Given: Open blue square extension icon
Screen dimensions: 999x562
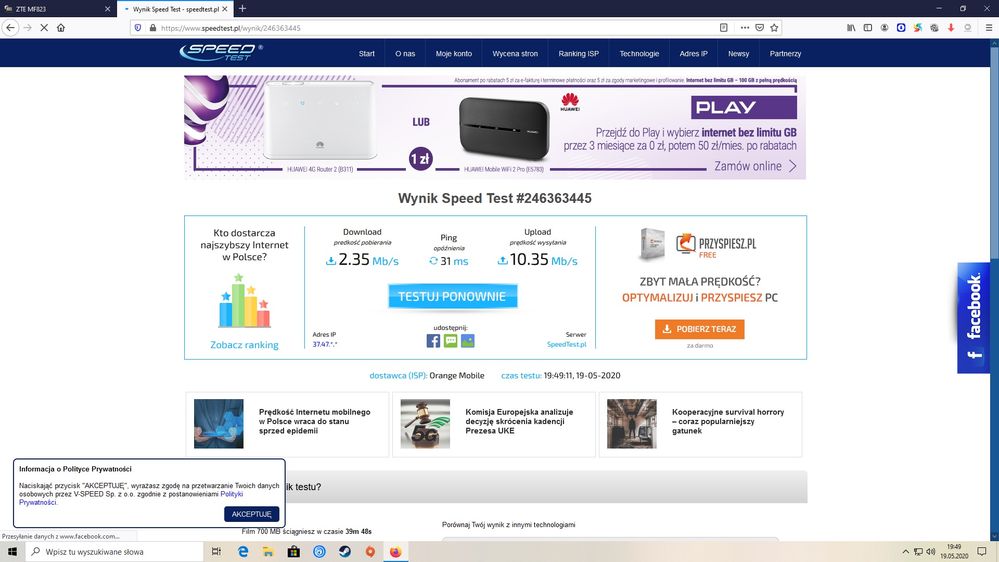Looking at the screenshot, I should [901, 28].
